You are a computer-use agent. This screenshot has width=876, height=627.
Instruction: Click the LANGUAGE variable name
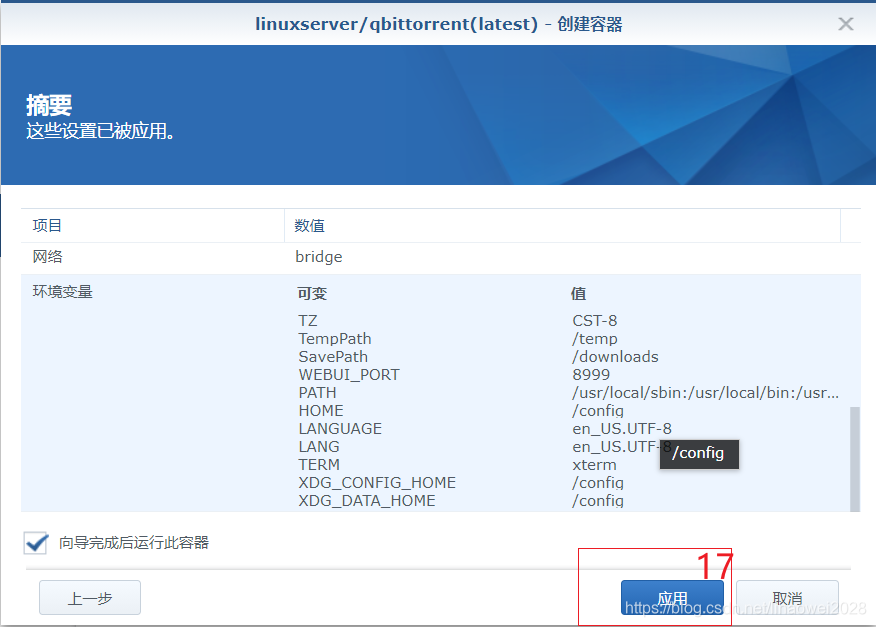pyautogui.click(x=340, y=429)
